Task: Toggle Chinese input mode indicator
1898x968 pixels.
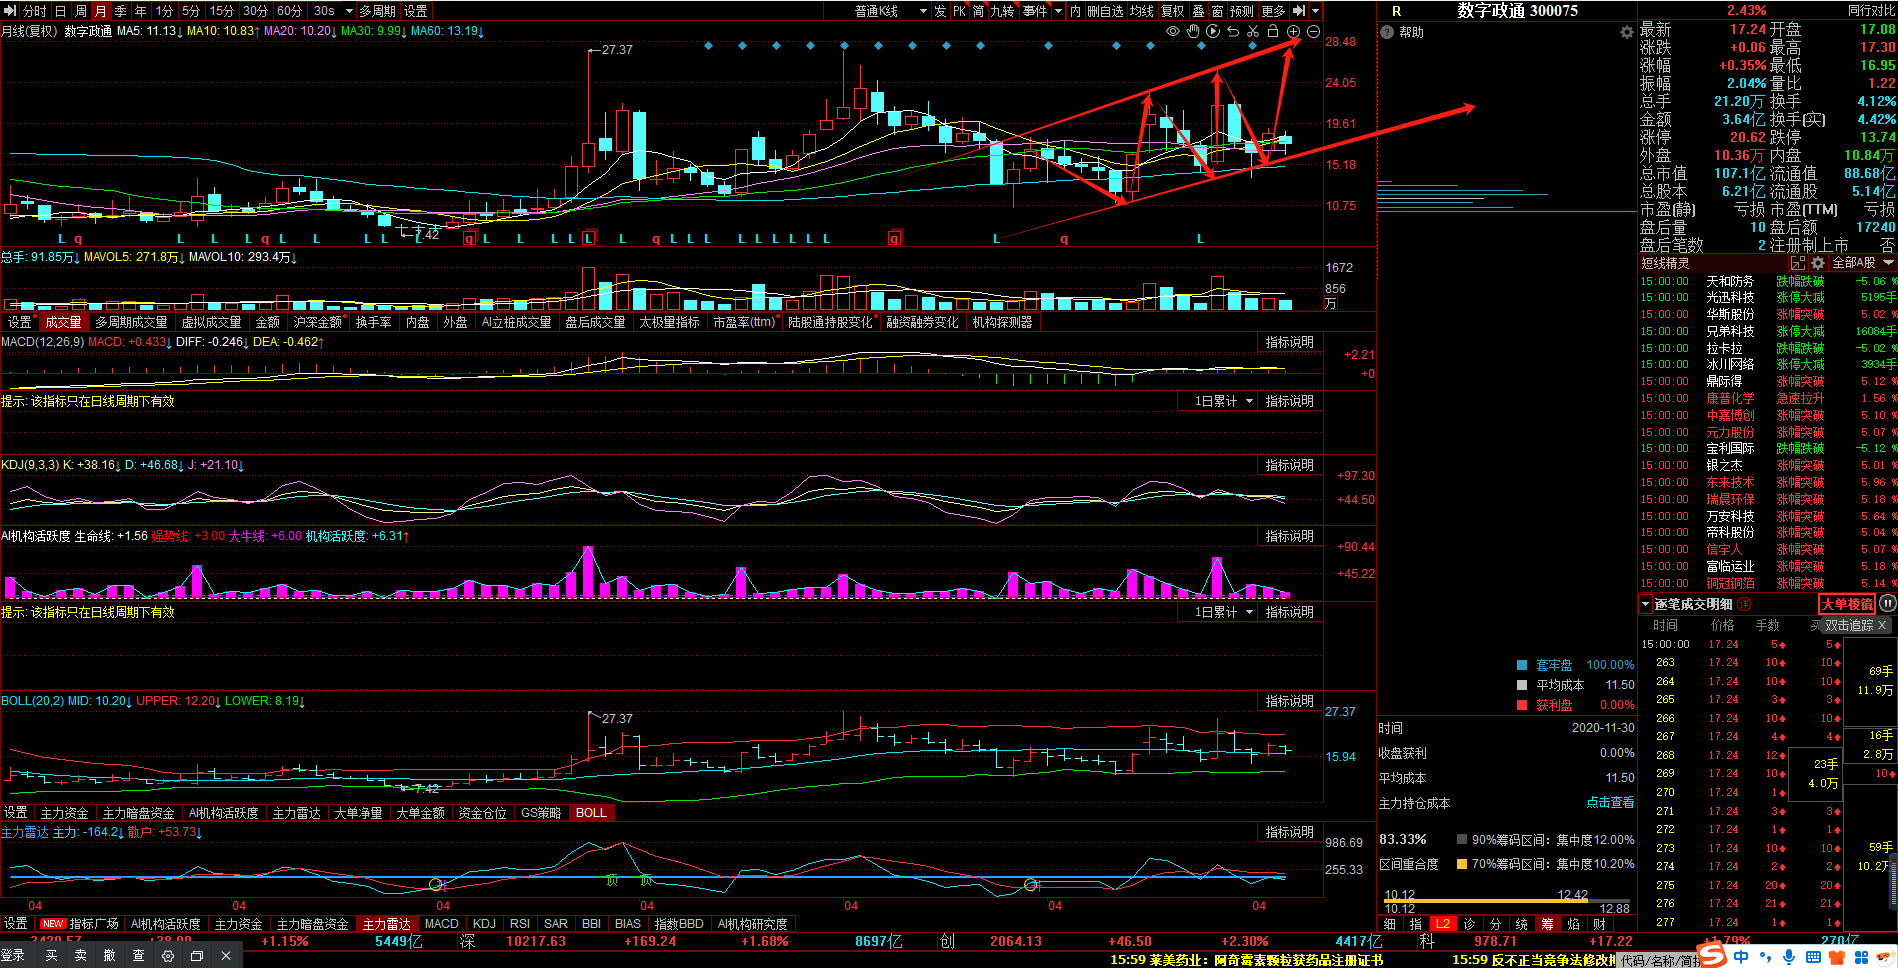Action: click(x=1741, y=957)
